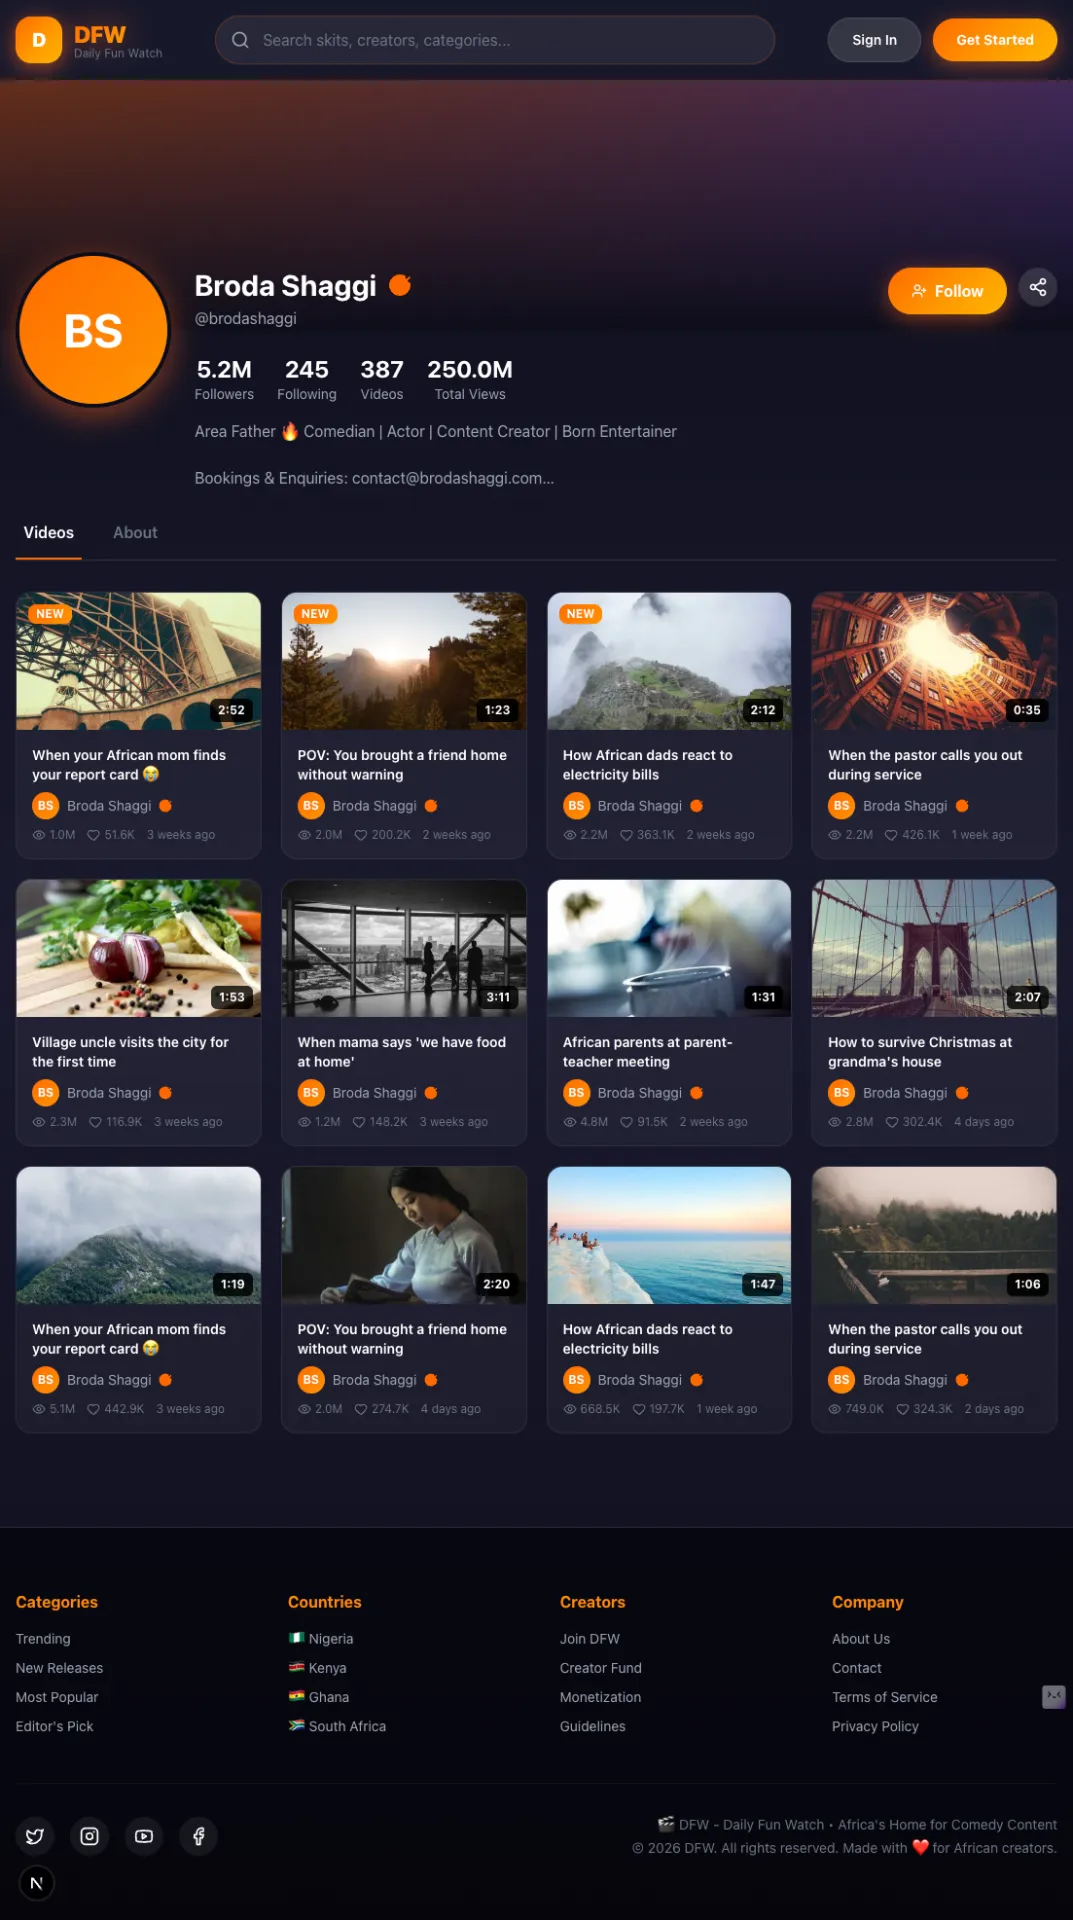Click the Get Started button
1073x1920 pixels.
994,40
